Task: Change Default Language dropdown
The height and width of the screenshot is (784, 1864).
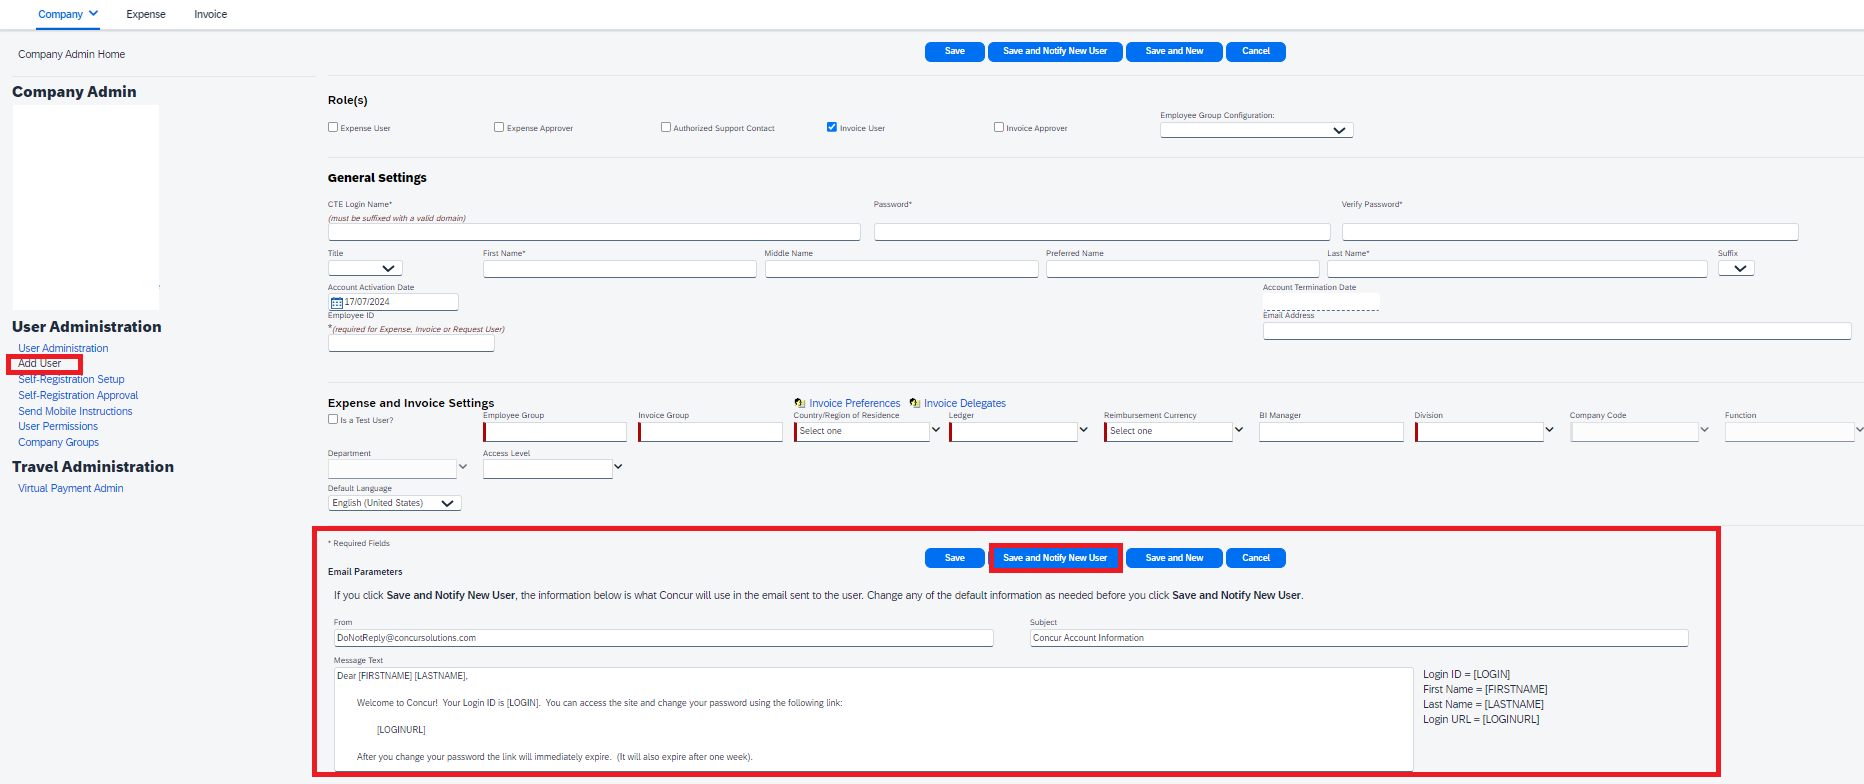Action: (395, 503)
